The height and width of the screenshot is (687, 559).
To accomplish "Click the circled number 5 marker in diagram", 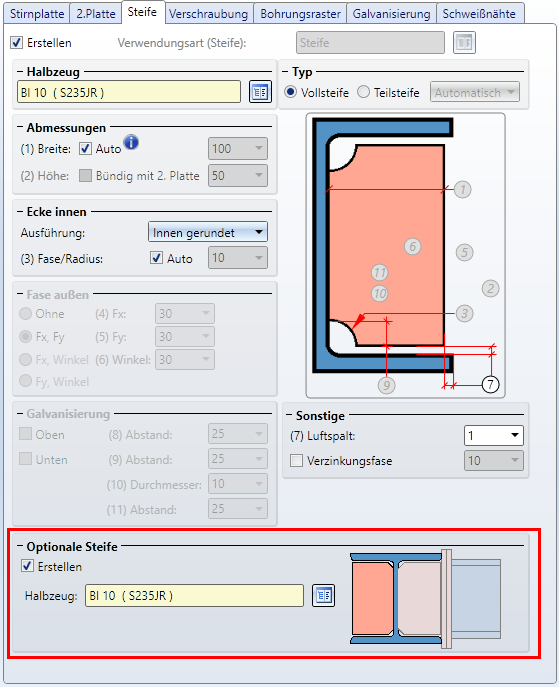I will 464,252.
